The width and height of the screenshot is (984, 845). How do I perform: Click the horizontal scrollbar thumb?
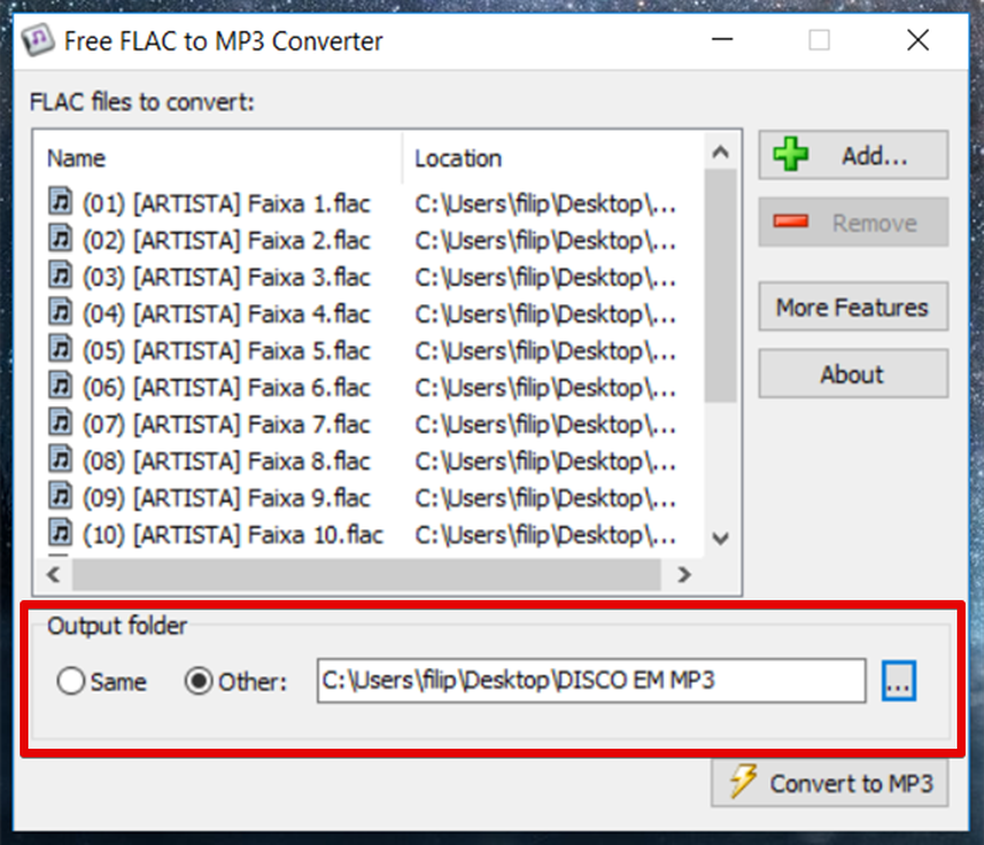pyautogui.click(x=366, y=574)
